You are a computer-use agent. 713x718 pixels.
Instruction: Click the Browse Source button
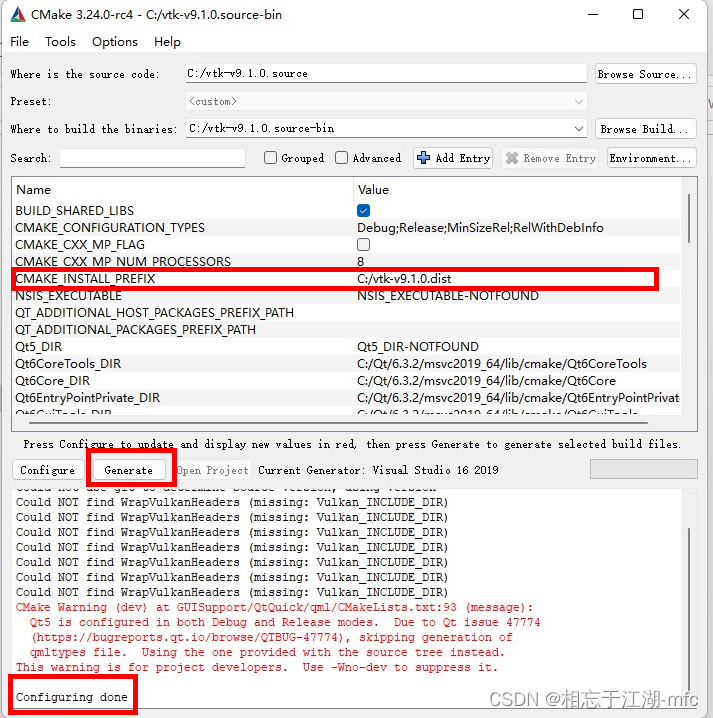pyautogui.click(x=646, y=74)
